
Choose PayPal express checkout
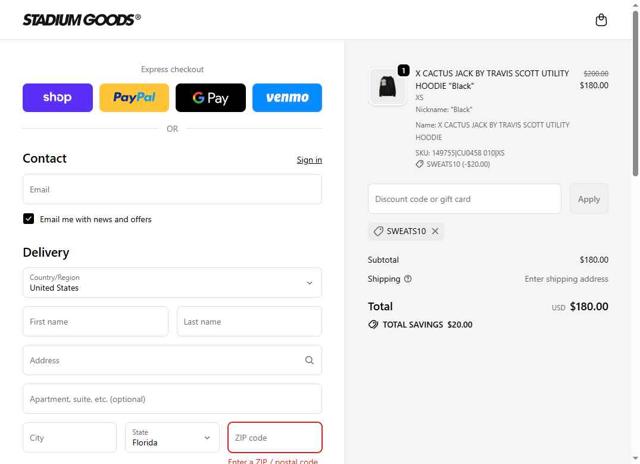coord(134,97)
